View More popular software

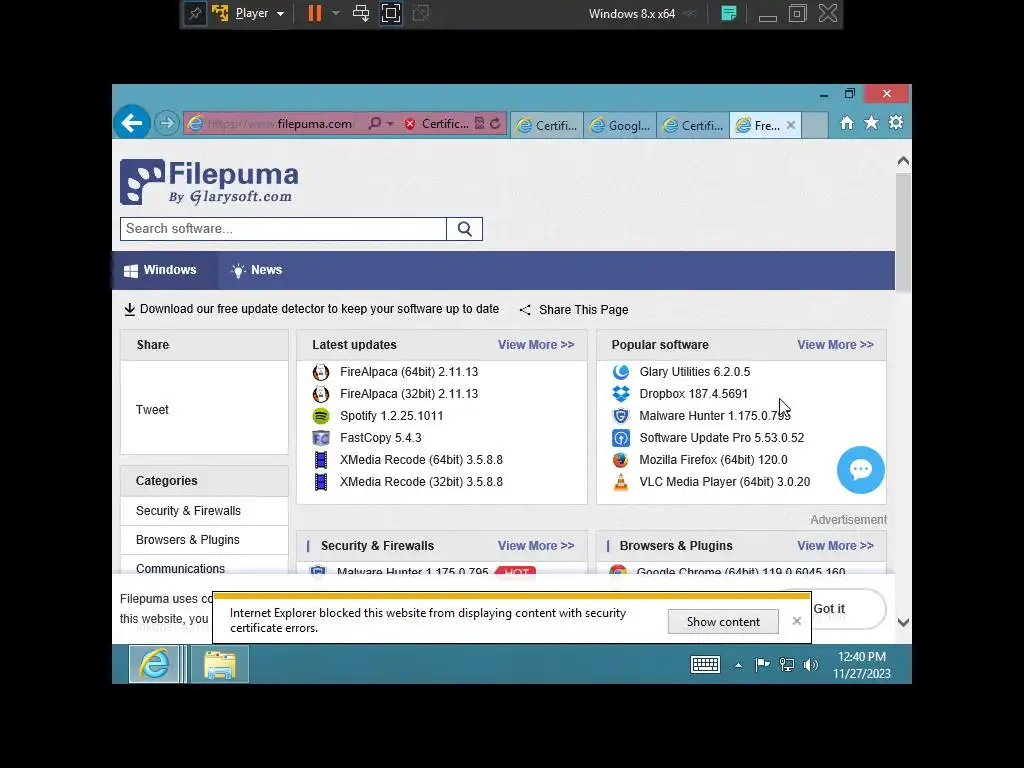click(x=835, y=345)
